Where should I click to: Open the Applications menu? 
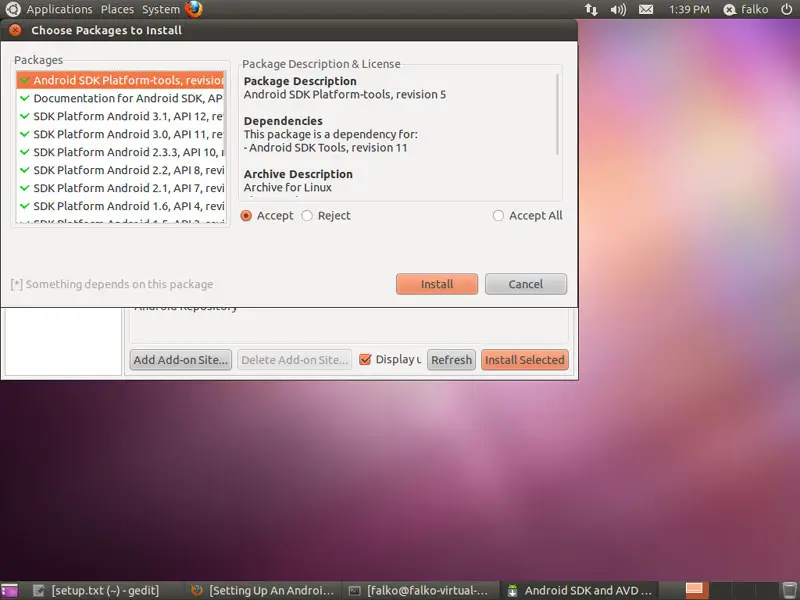coord(60,9)
